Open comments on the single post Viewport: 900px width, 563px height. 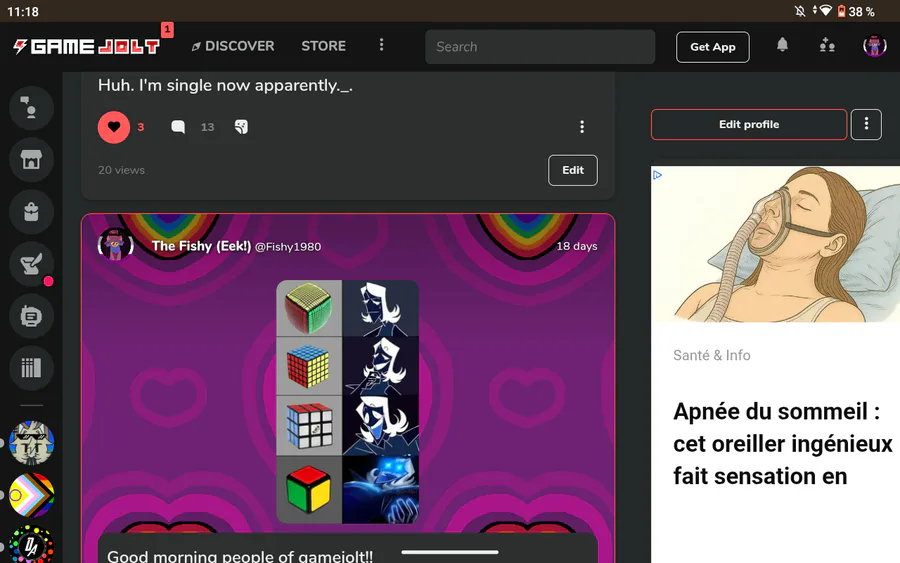(x=178, y=127)
